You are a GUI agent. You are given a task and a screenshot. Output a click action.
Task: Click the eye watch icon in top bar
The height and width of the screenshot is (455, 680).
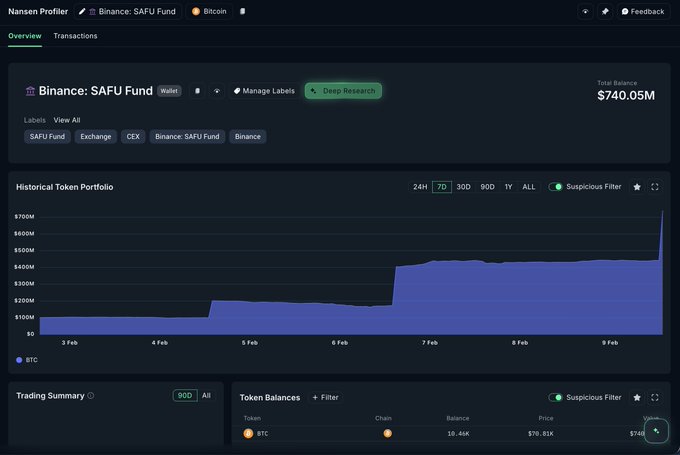point(585,12)
